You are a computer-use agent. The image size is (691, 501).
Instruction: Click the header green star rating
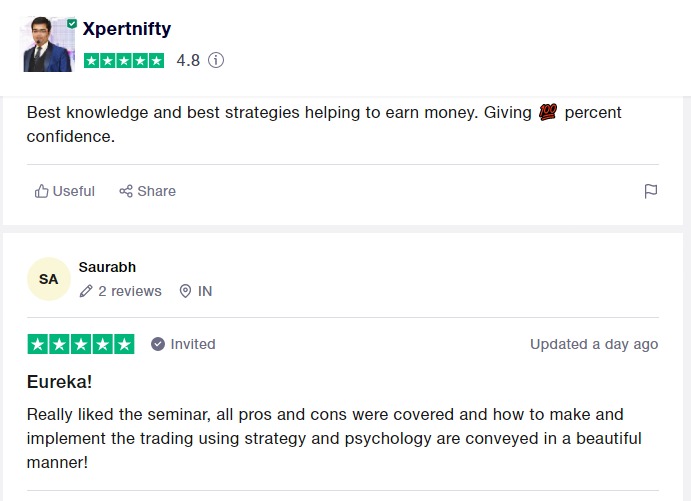[x=124, y=60]
